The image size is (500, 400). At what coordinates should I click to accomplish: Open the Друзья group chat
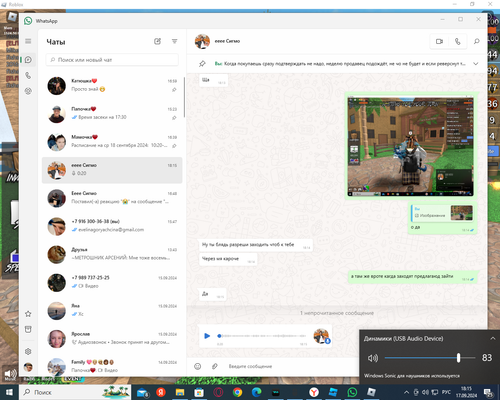coord(112,254)
